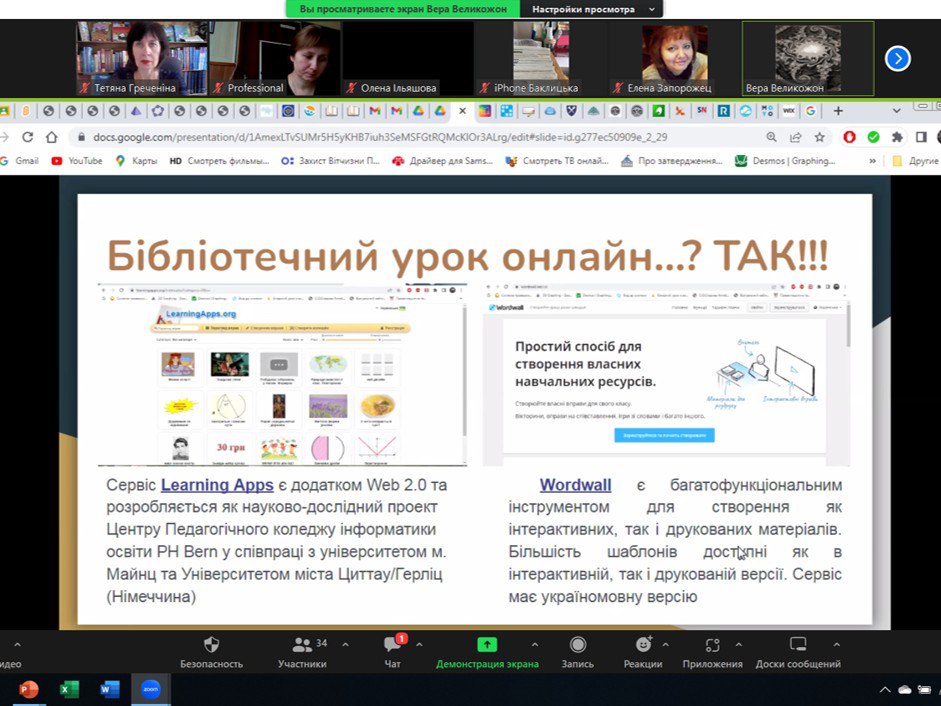Expand the arrow next to Share Screen

(534, 644)
